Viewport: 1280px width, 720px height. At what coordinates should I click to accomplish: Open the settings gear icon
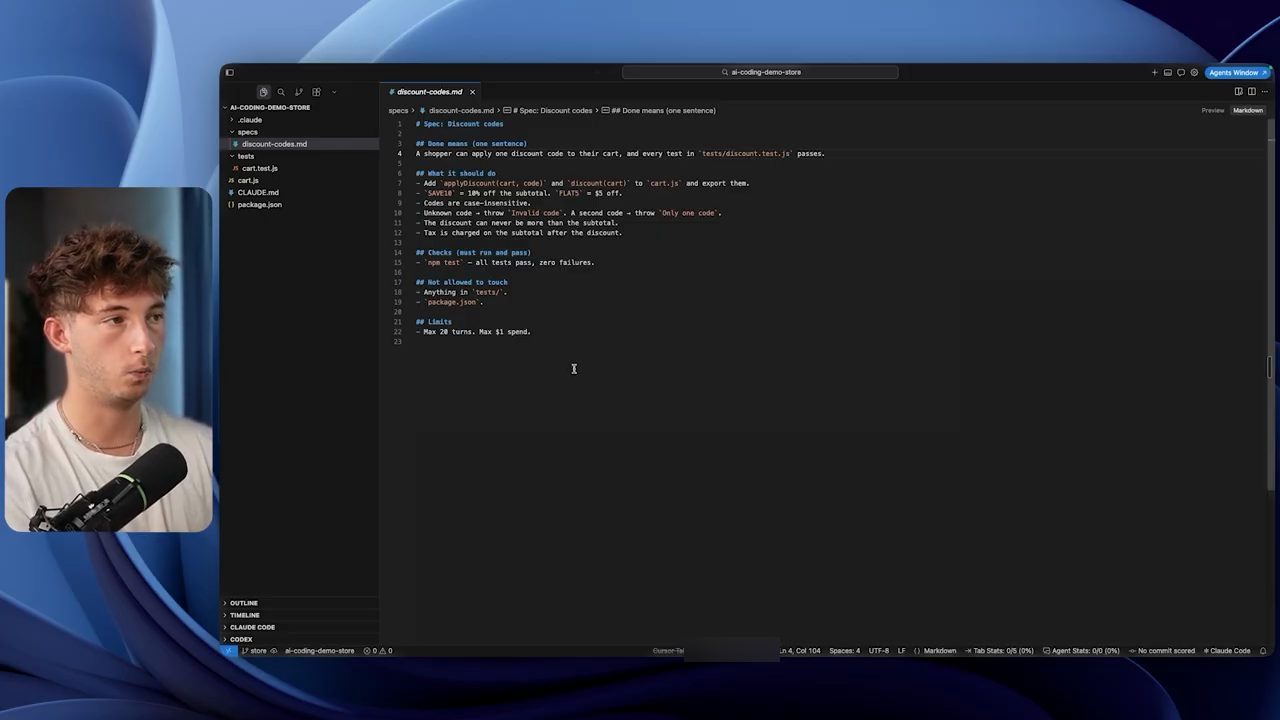[x=1194, y=72]
